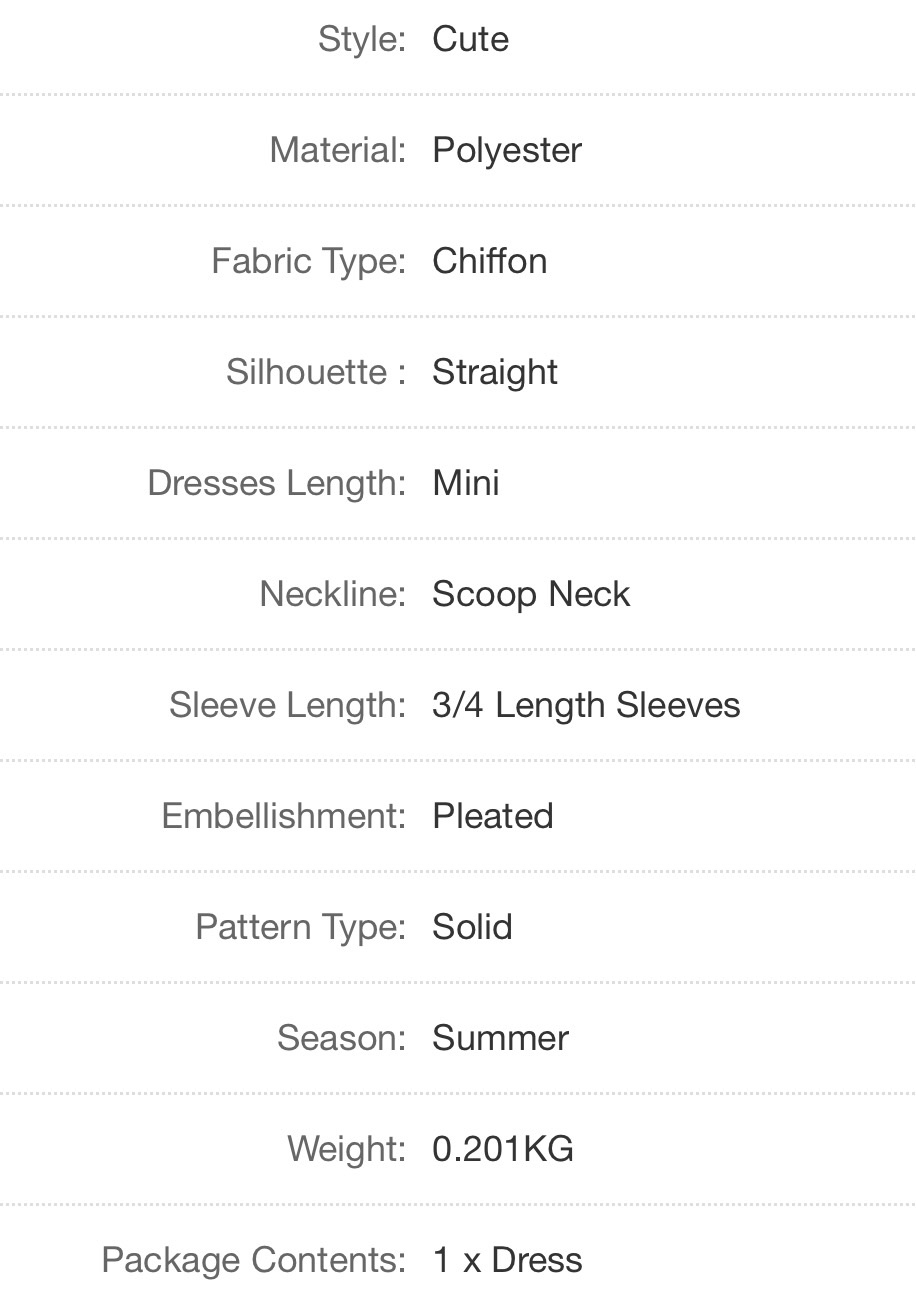Click the "Pattern Type:" label
The image size is (916, 1297).
pyautogui.click(x=300, y=927)
